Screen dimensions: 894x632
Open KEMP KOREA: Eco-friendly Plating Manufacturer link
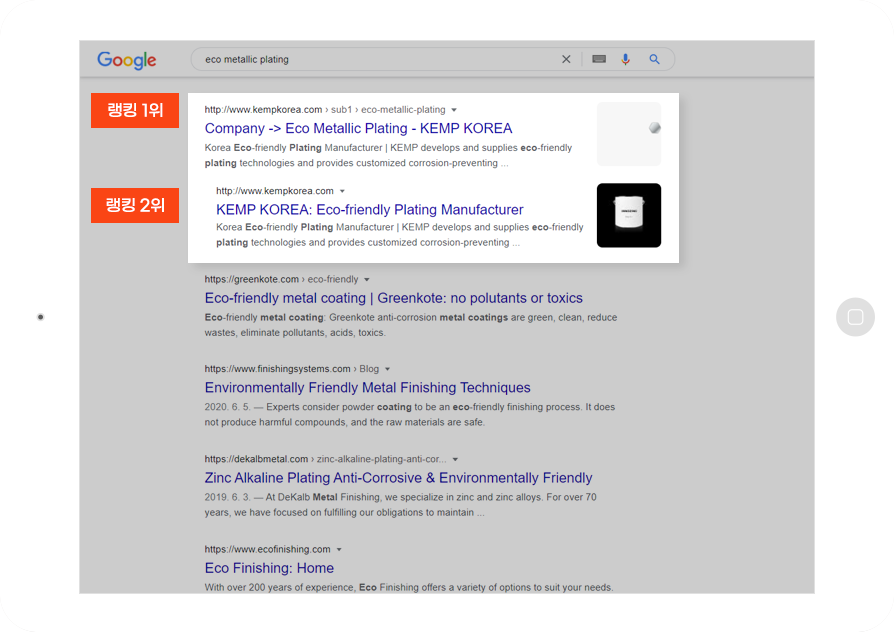tap(369, 210)
